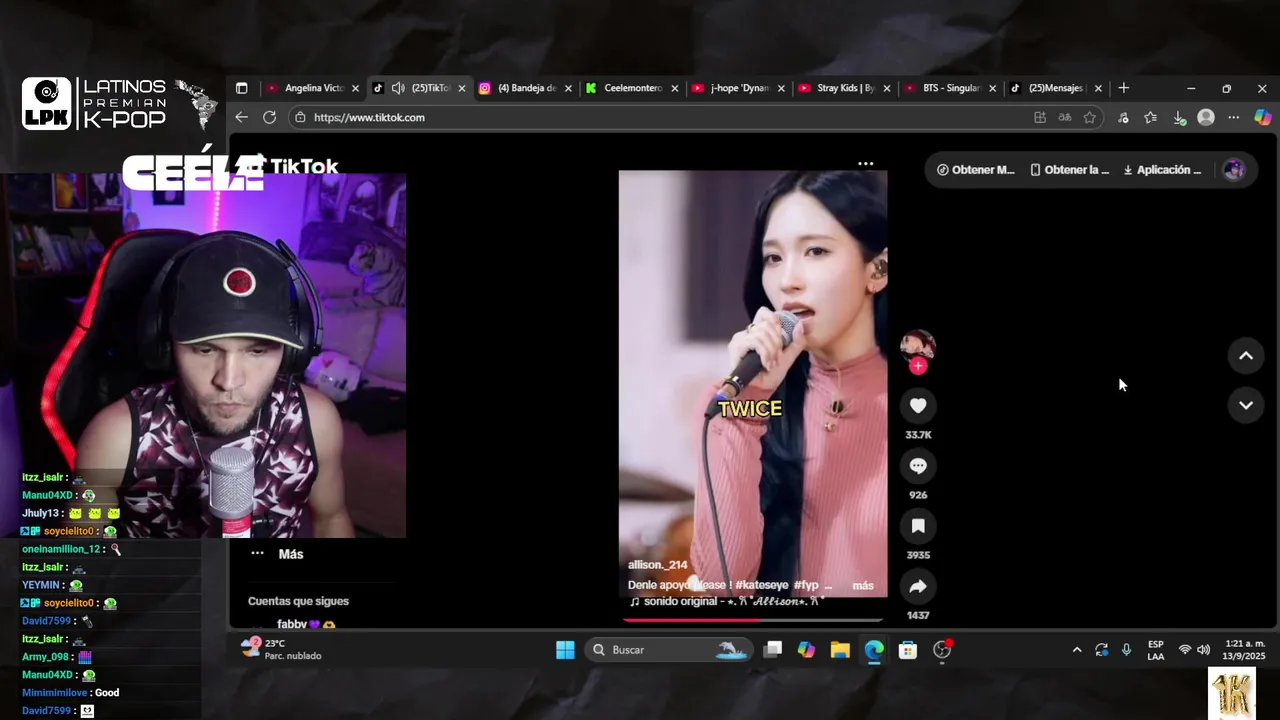Click the 'Obtener M...' button

tap(975, 170)
